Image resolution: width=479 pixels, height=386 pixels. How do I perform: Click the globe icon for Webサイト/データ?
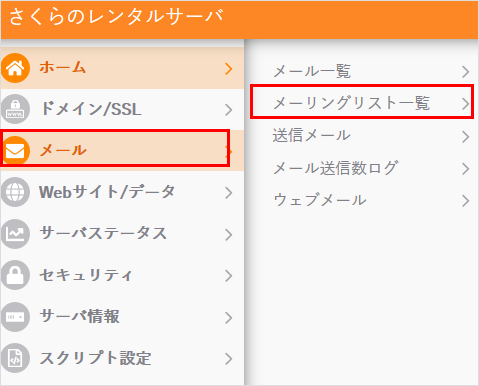15,192
